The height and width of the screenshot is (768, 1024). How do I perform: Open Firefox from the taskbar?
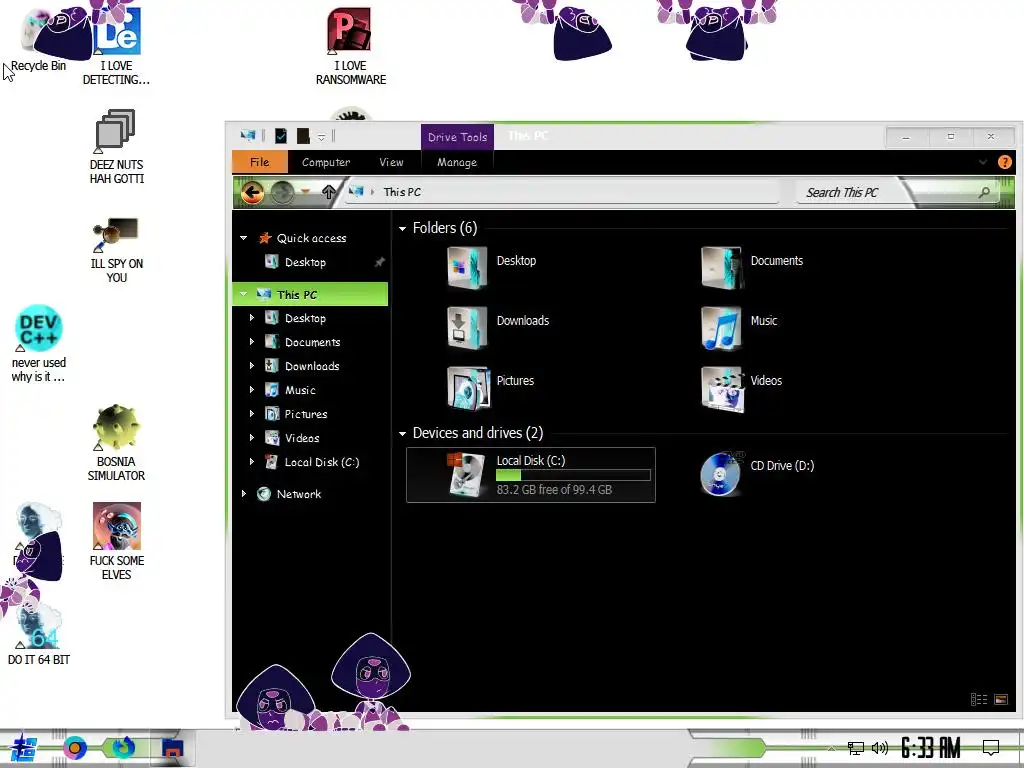click(x=122, y=747)
